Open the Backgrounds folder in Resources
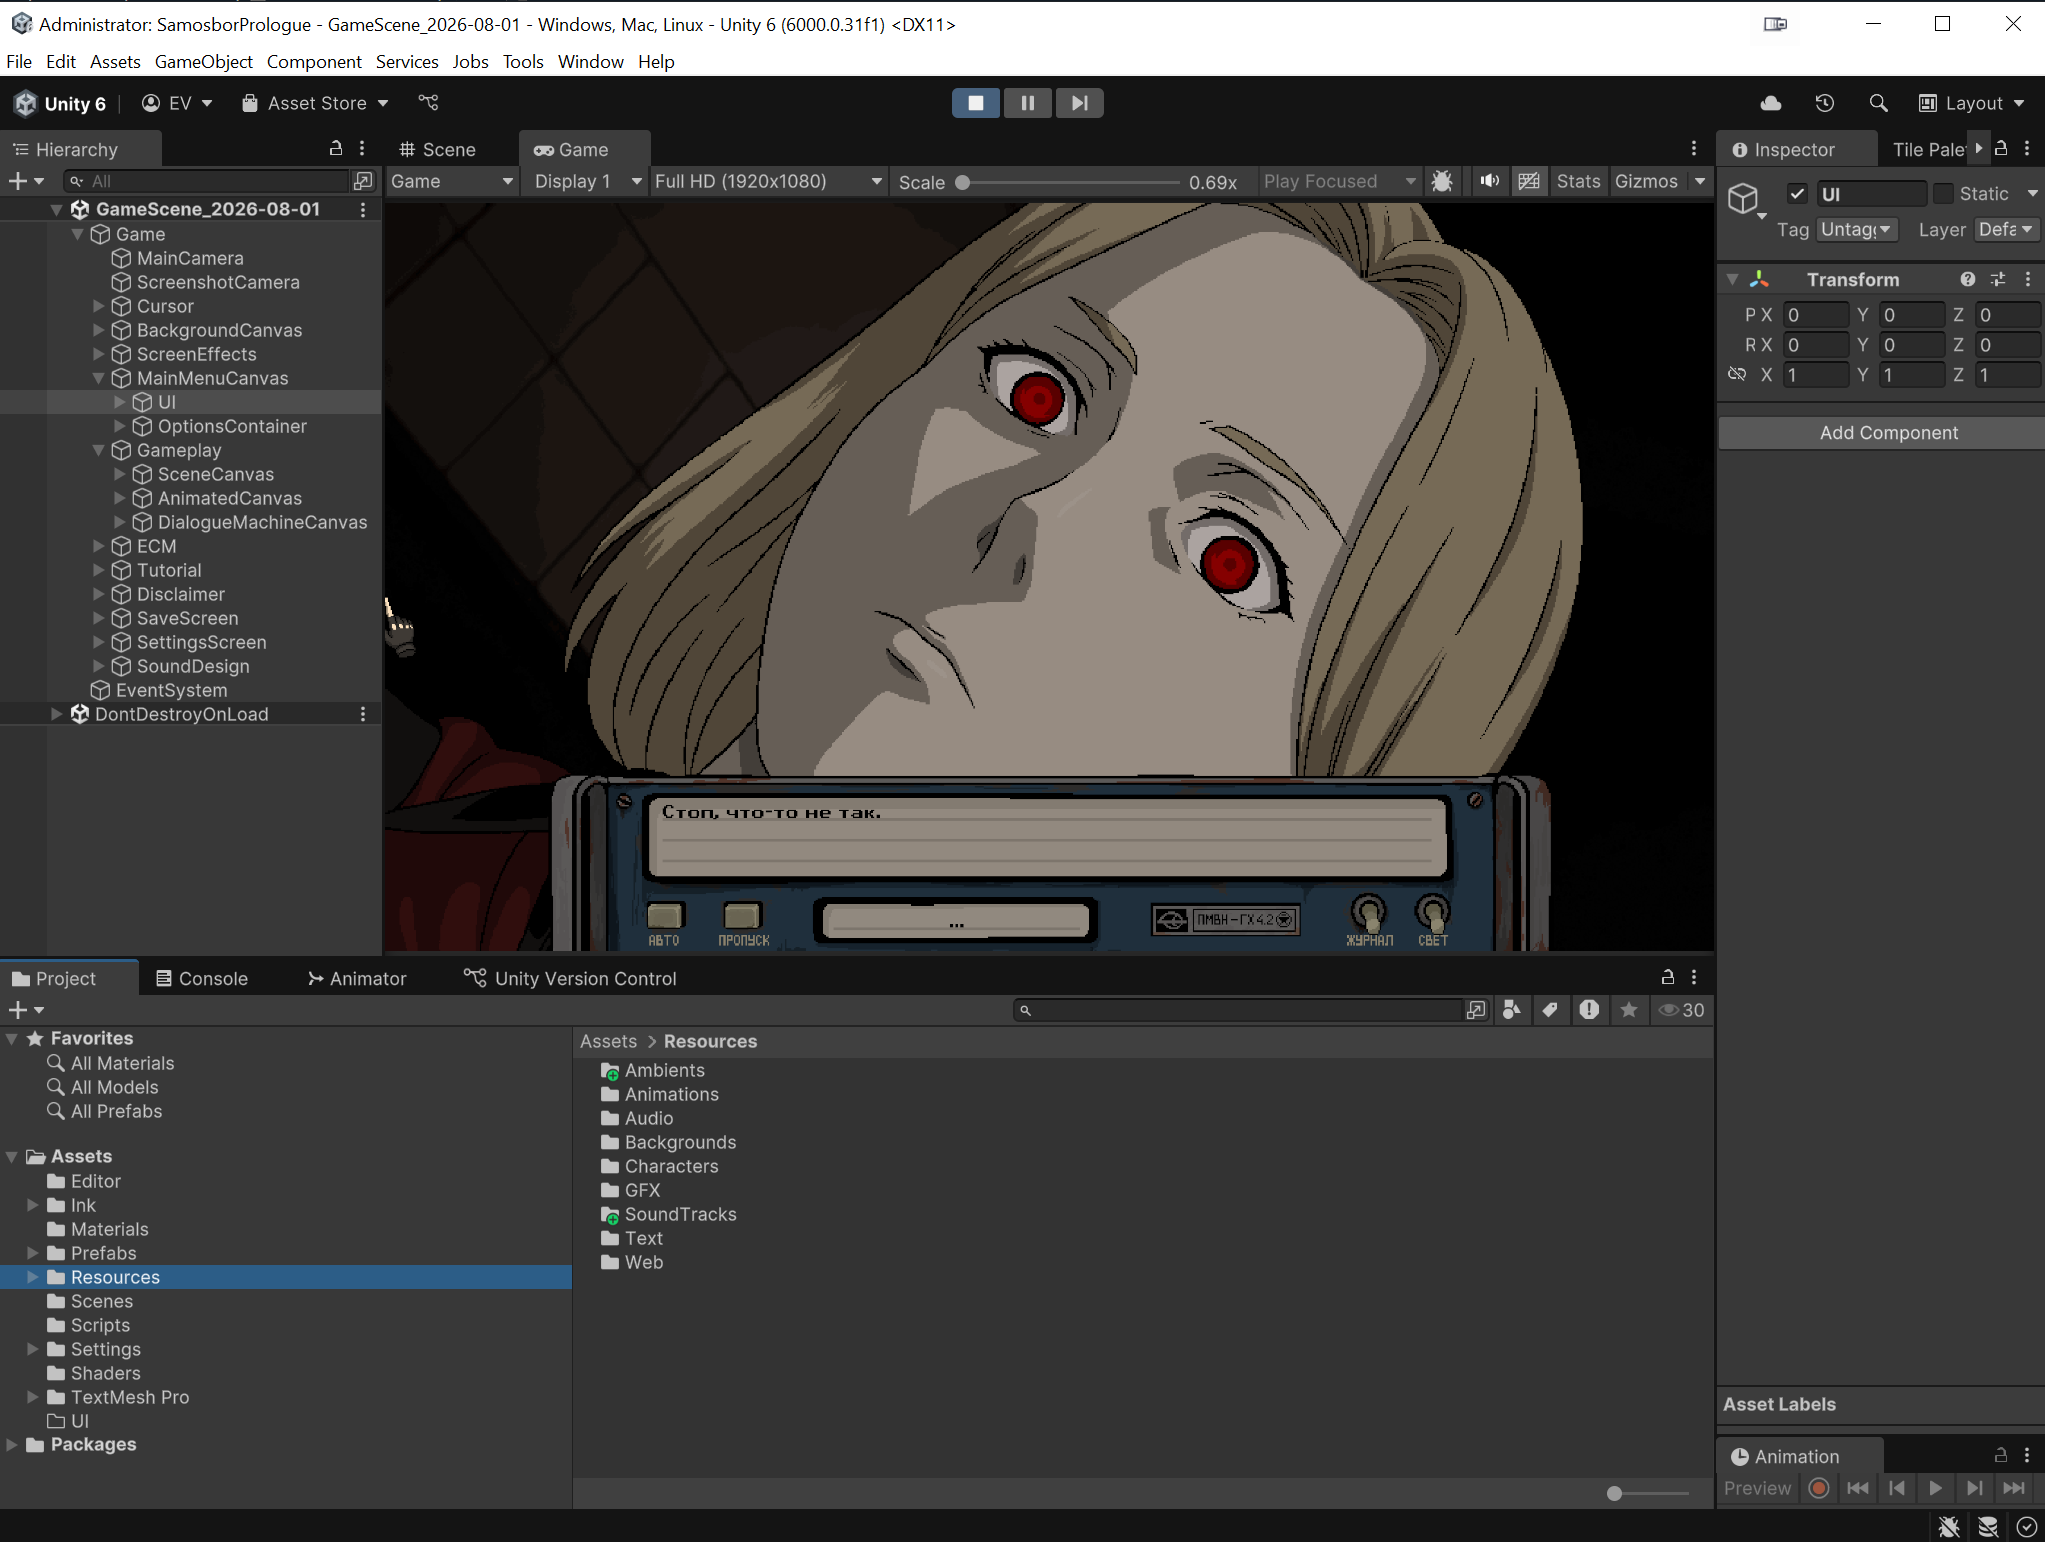This screenshot has width=2045, height=1542. tap(669, 1142)
